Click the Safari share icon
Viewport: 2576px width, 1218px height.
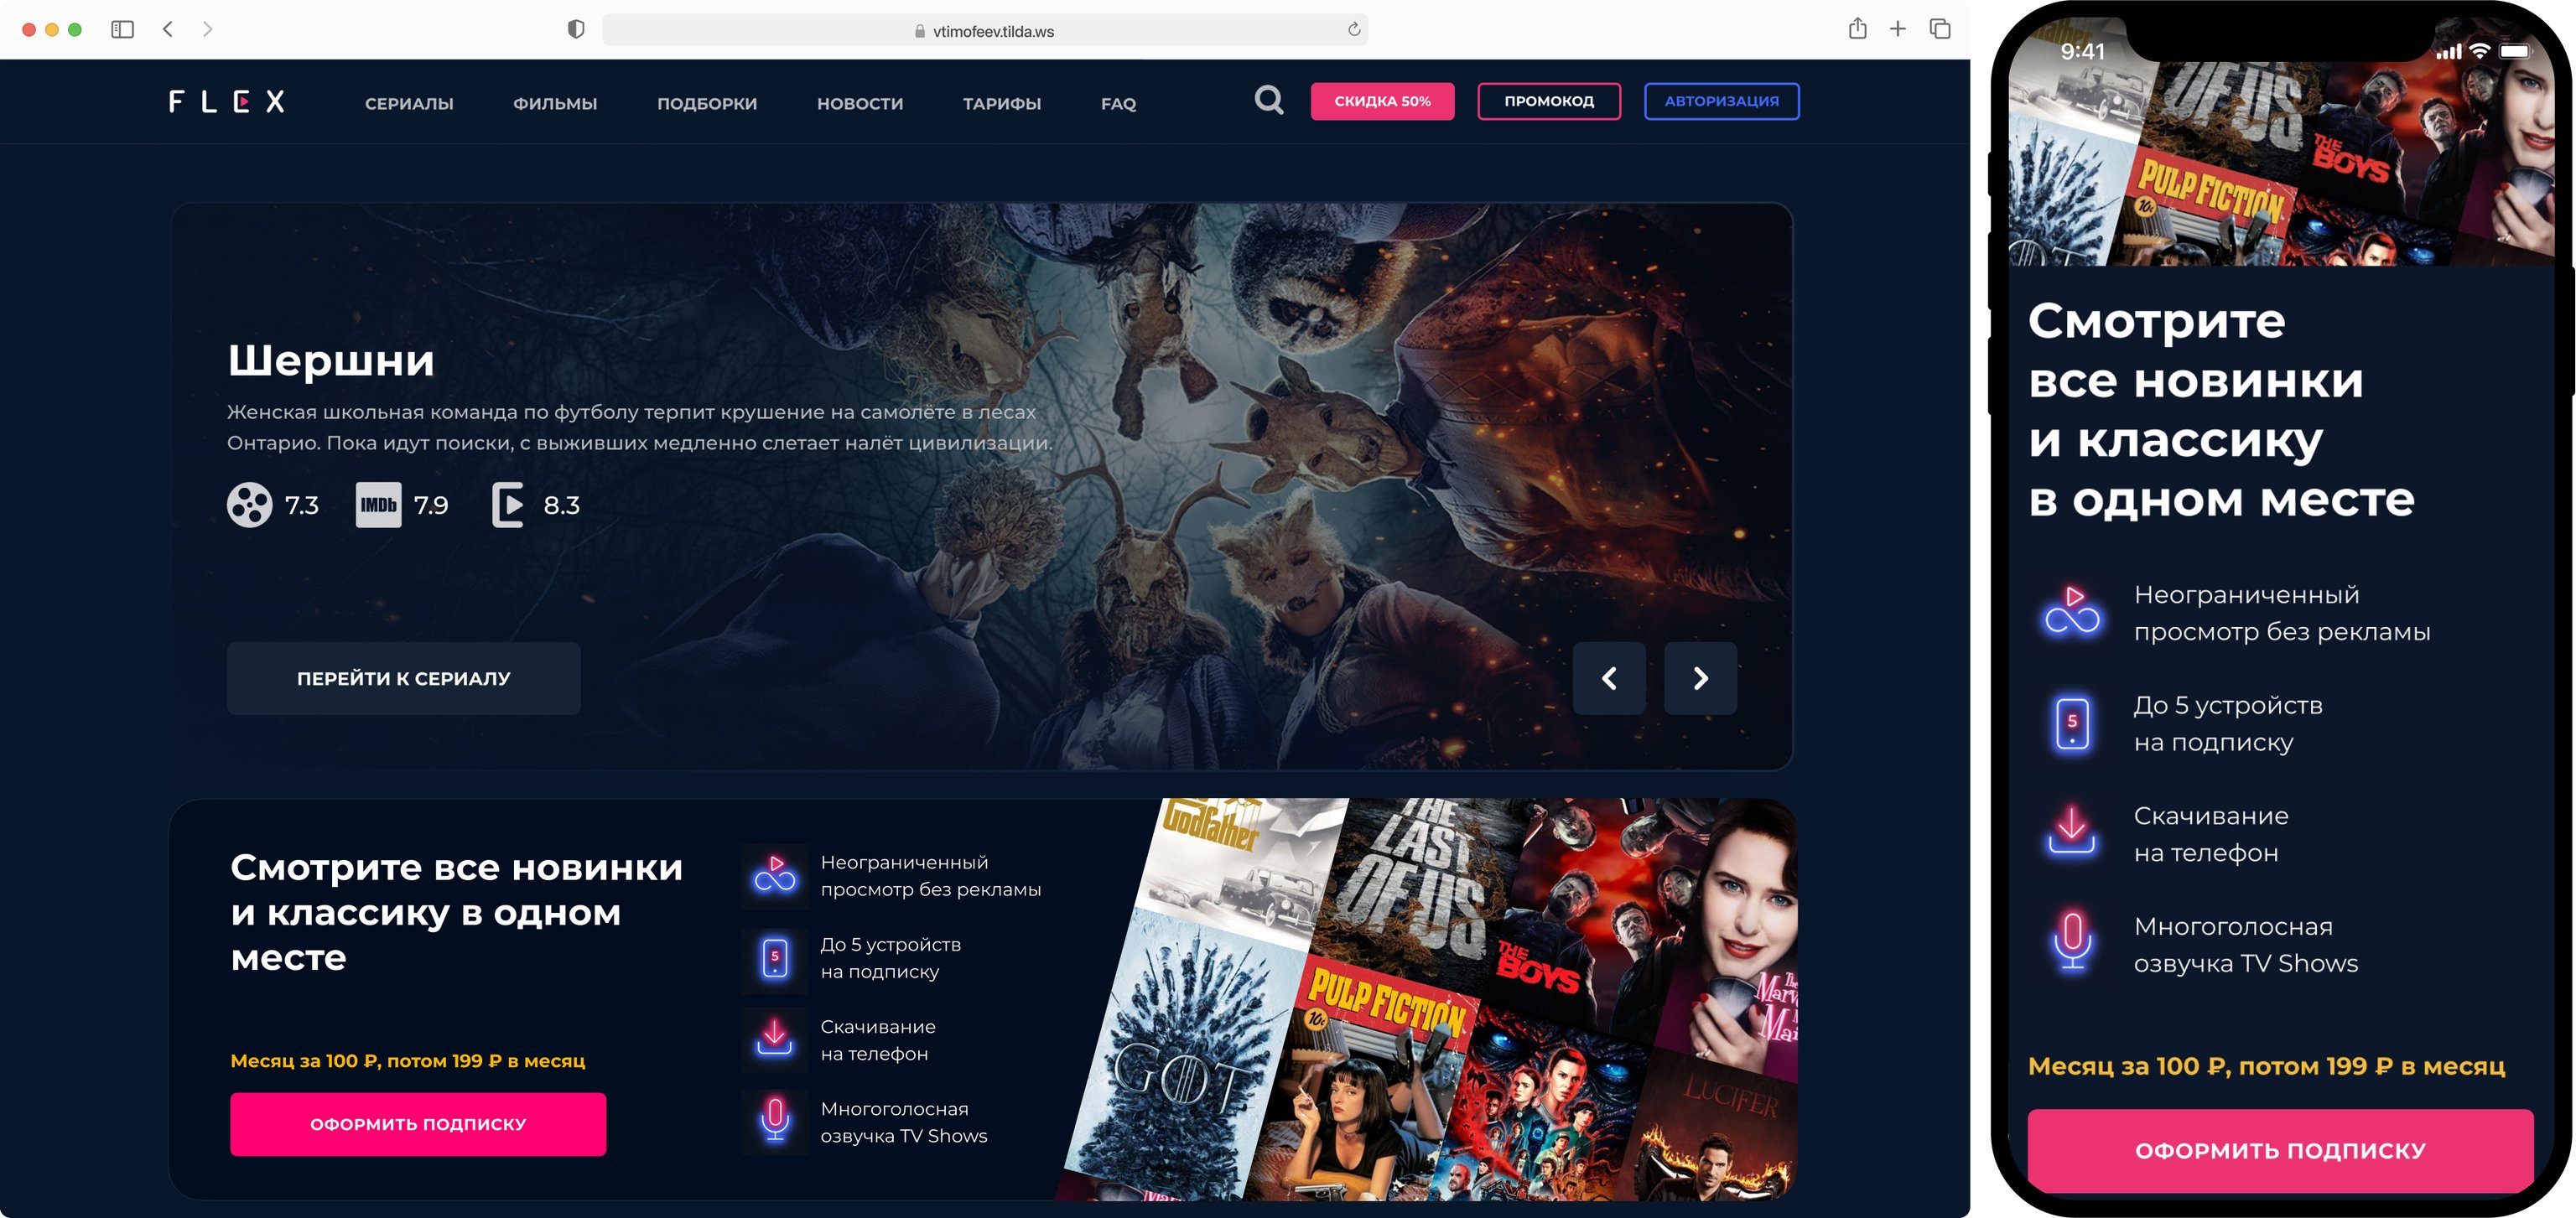(1857, 29)
